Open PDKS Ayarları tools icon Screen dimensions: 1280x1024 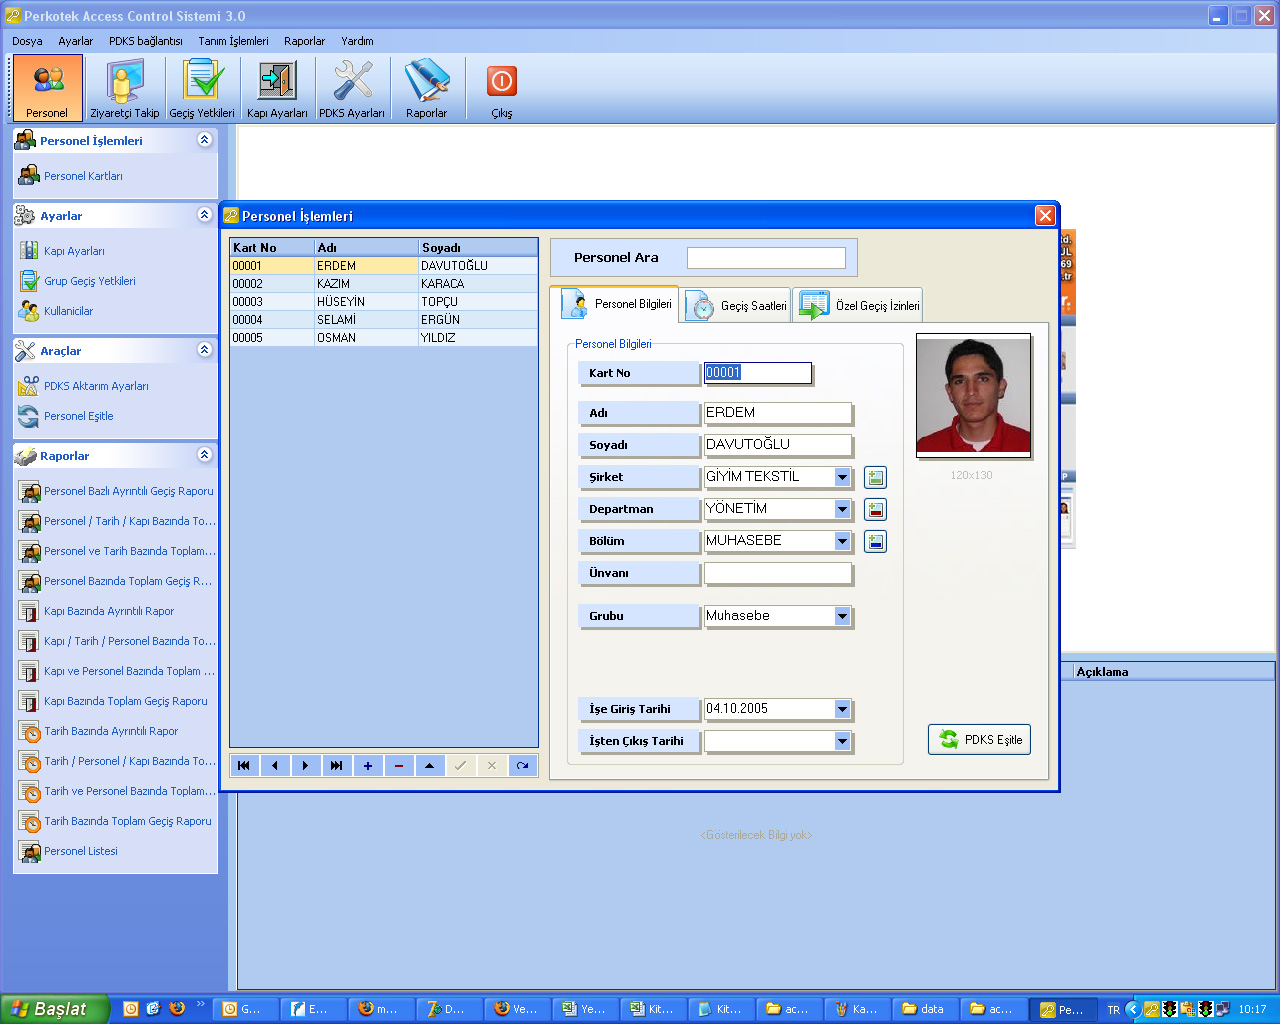click(x=352, y=88)
